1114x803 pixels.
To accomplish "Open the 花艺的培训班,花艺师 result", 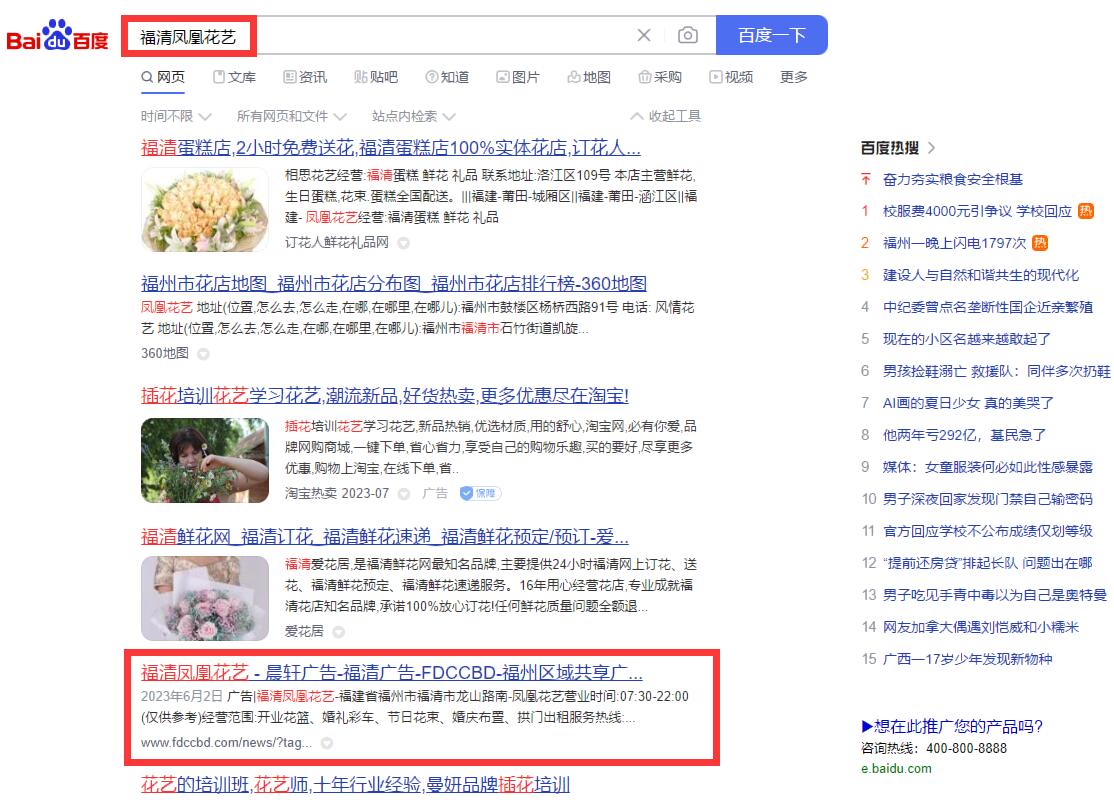I will pyautogui.click(x=355, y=785).
